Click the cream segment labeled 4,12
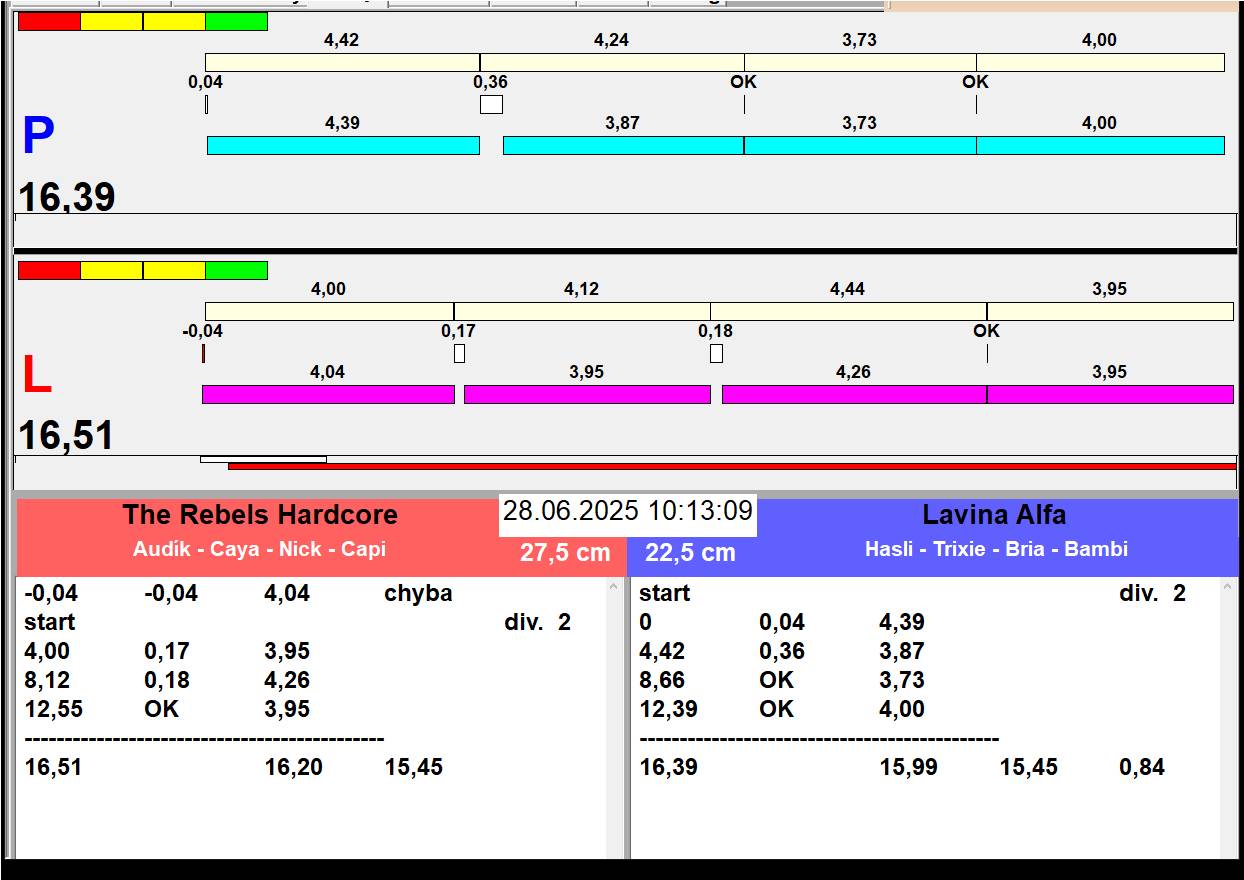The width and height of the screenshot is (1244, 880). (582, 312)
